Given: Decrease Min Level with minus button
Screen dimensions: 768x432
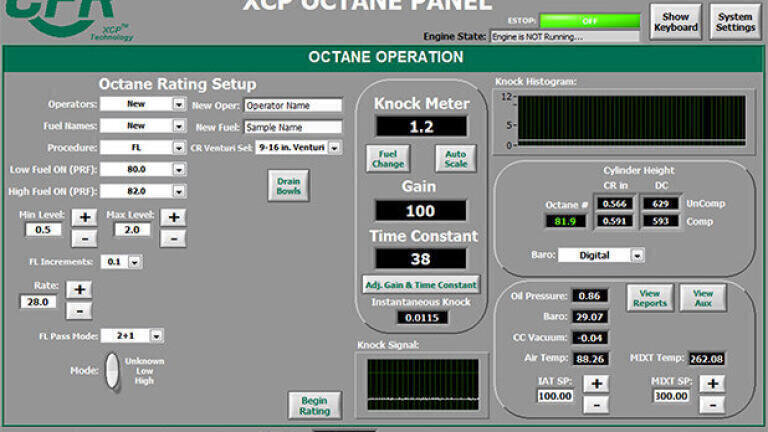Looking at the screenshot, I should coord(84,239).
